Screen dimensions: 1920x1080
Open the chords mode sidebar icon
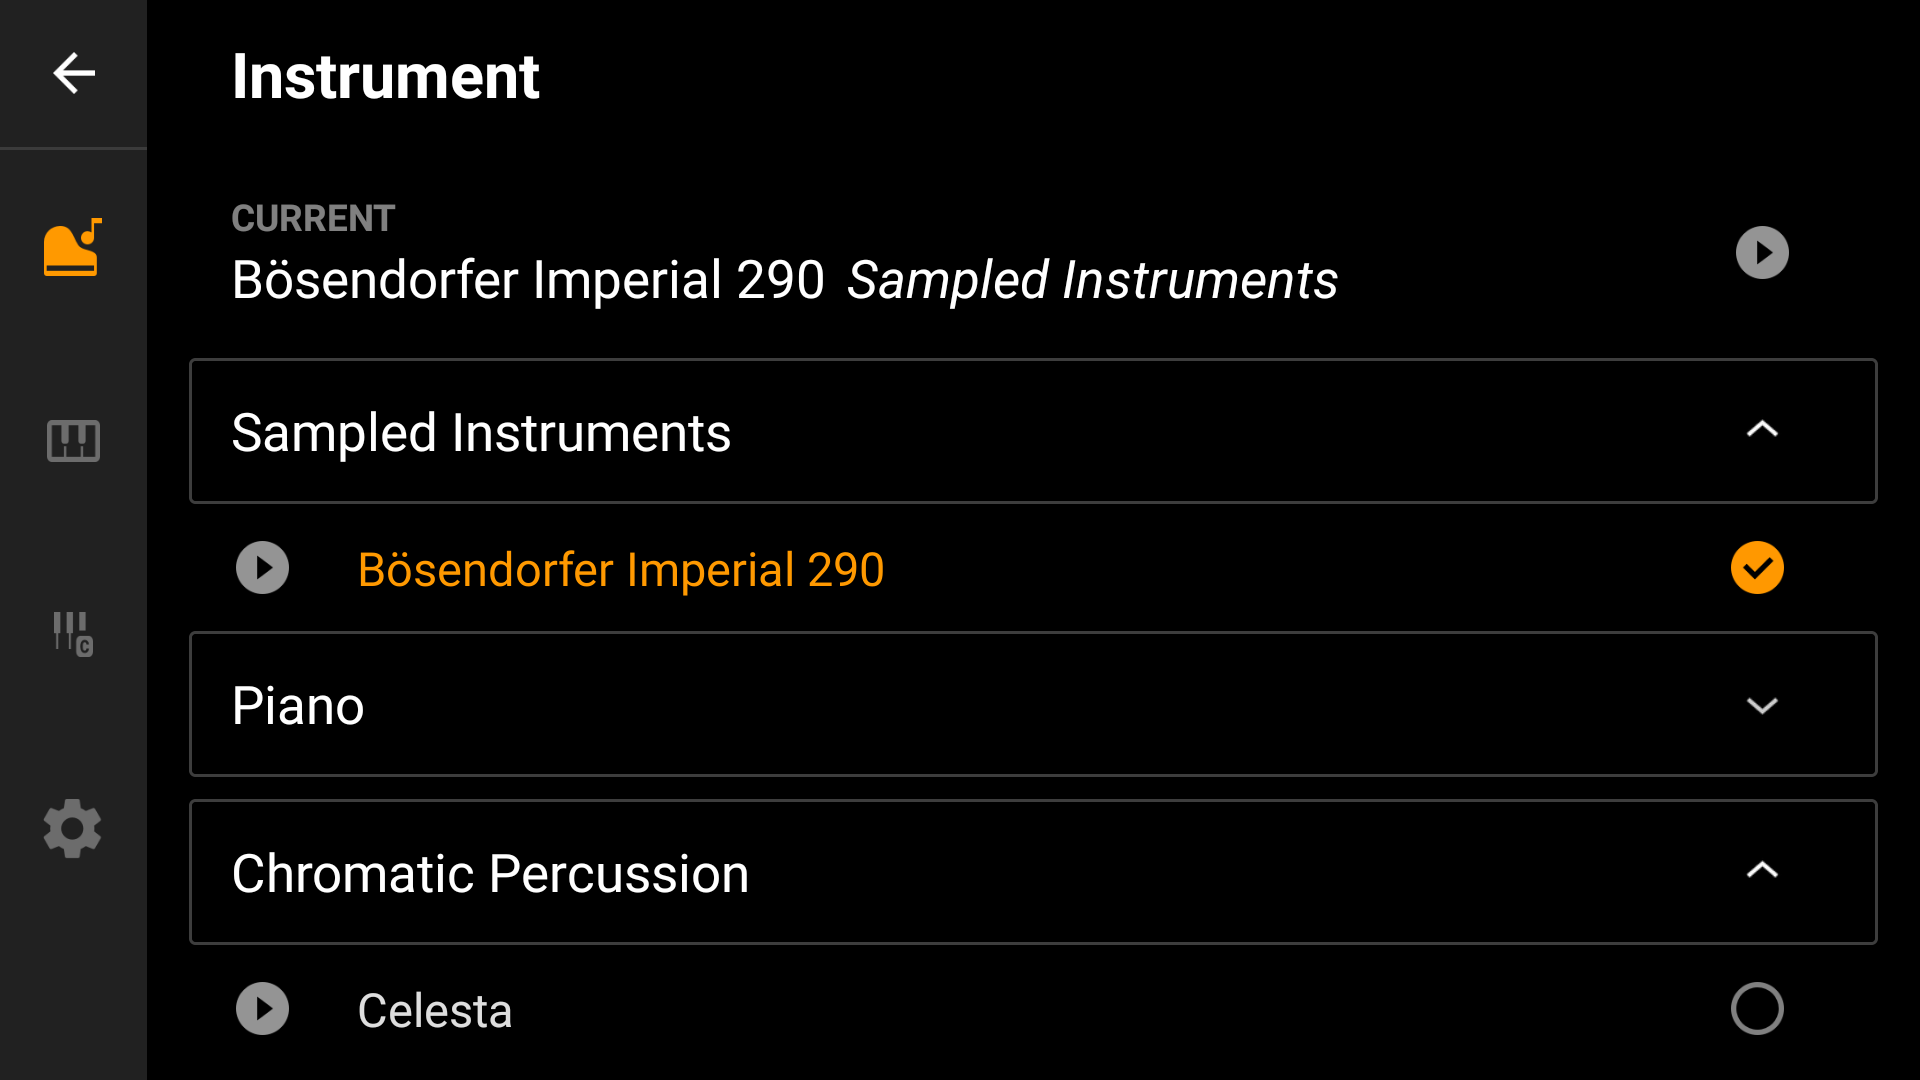pos(72,634)
